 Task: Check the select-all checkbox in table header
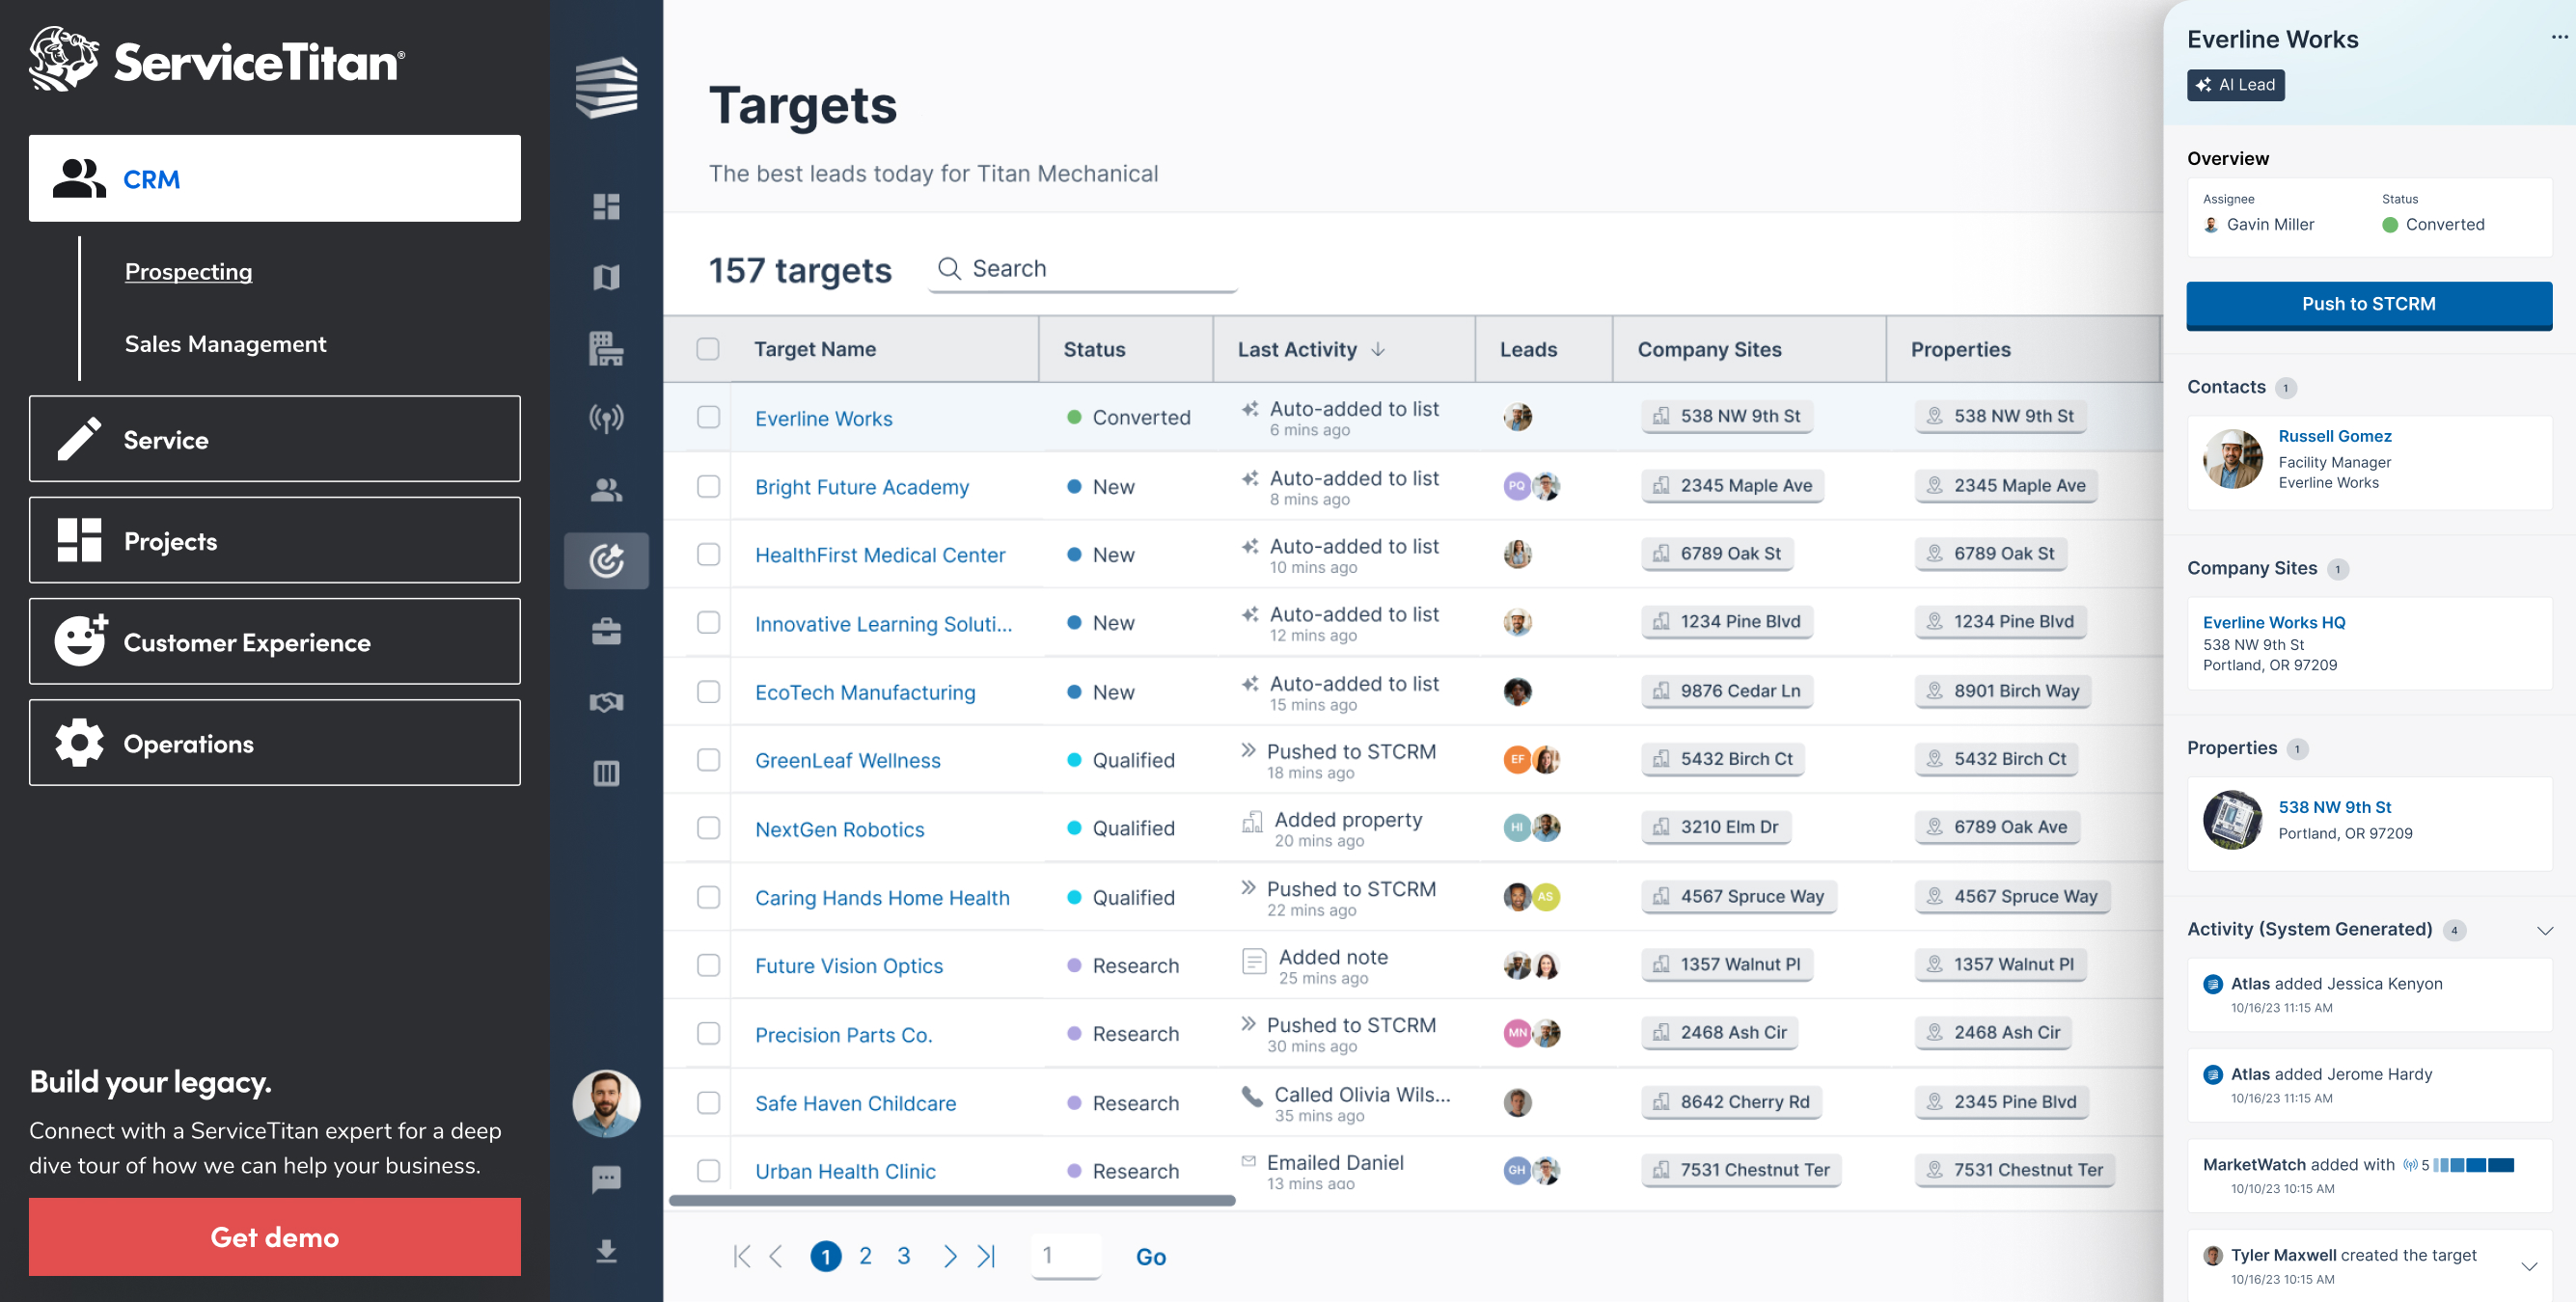708,349
